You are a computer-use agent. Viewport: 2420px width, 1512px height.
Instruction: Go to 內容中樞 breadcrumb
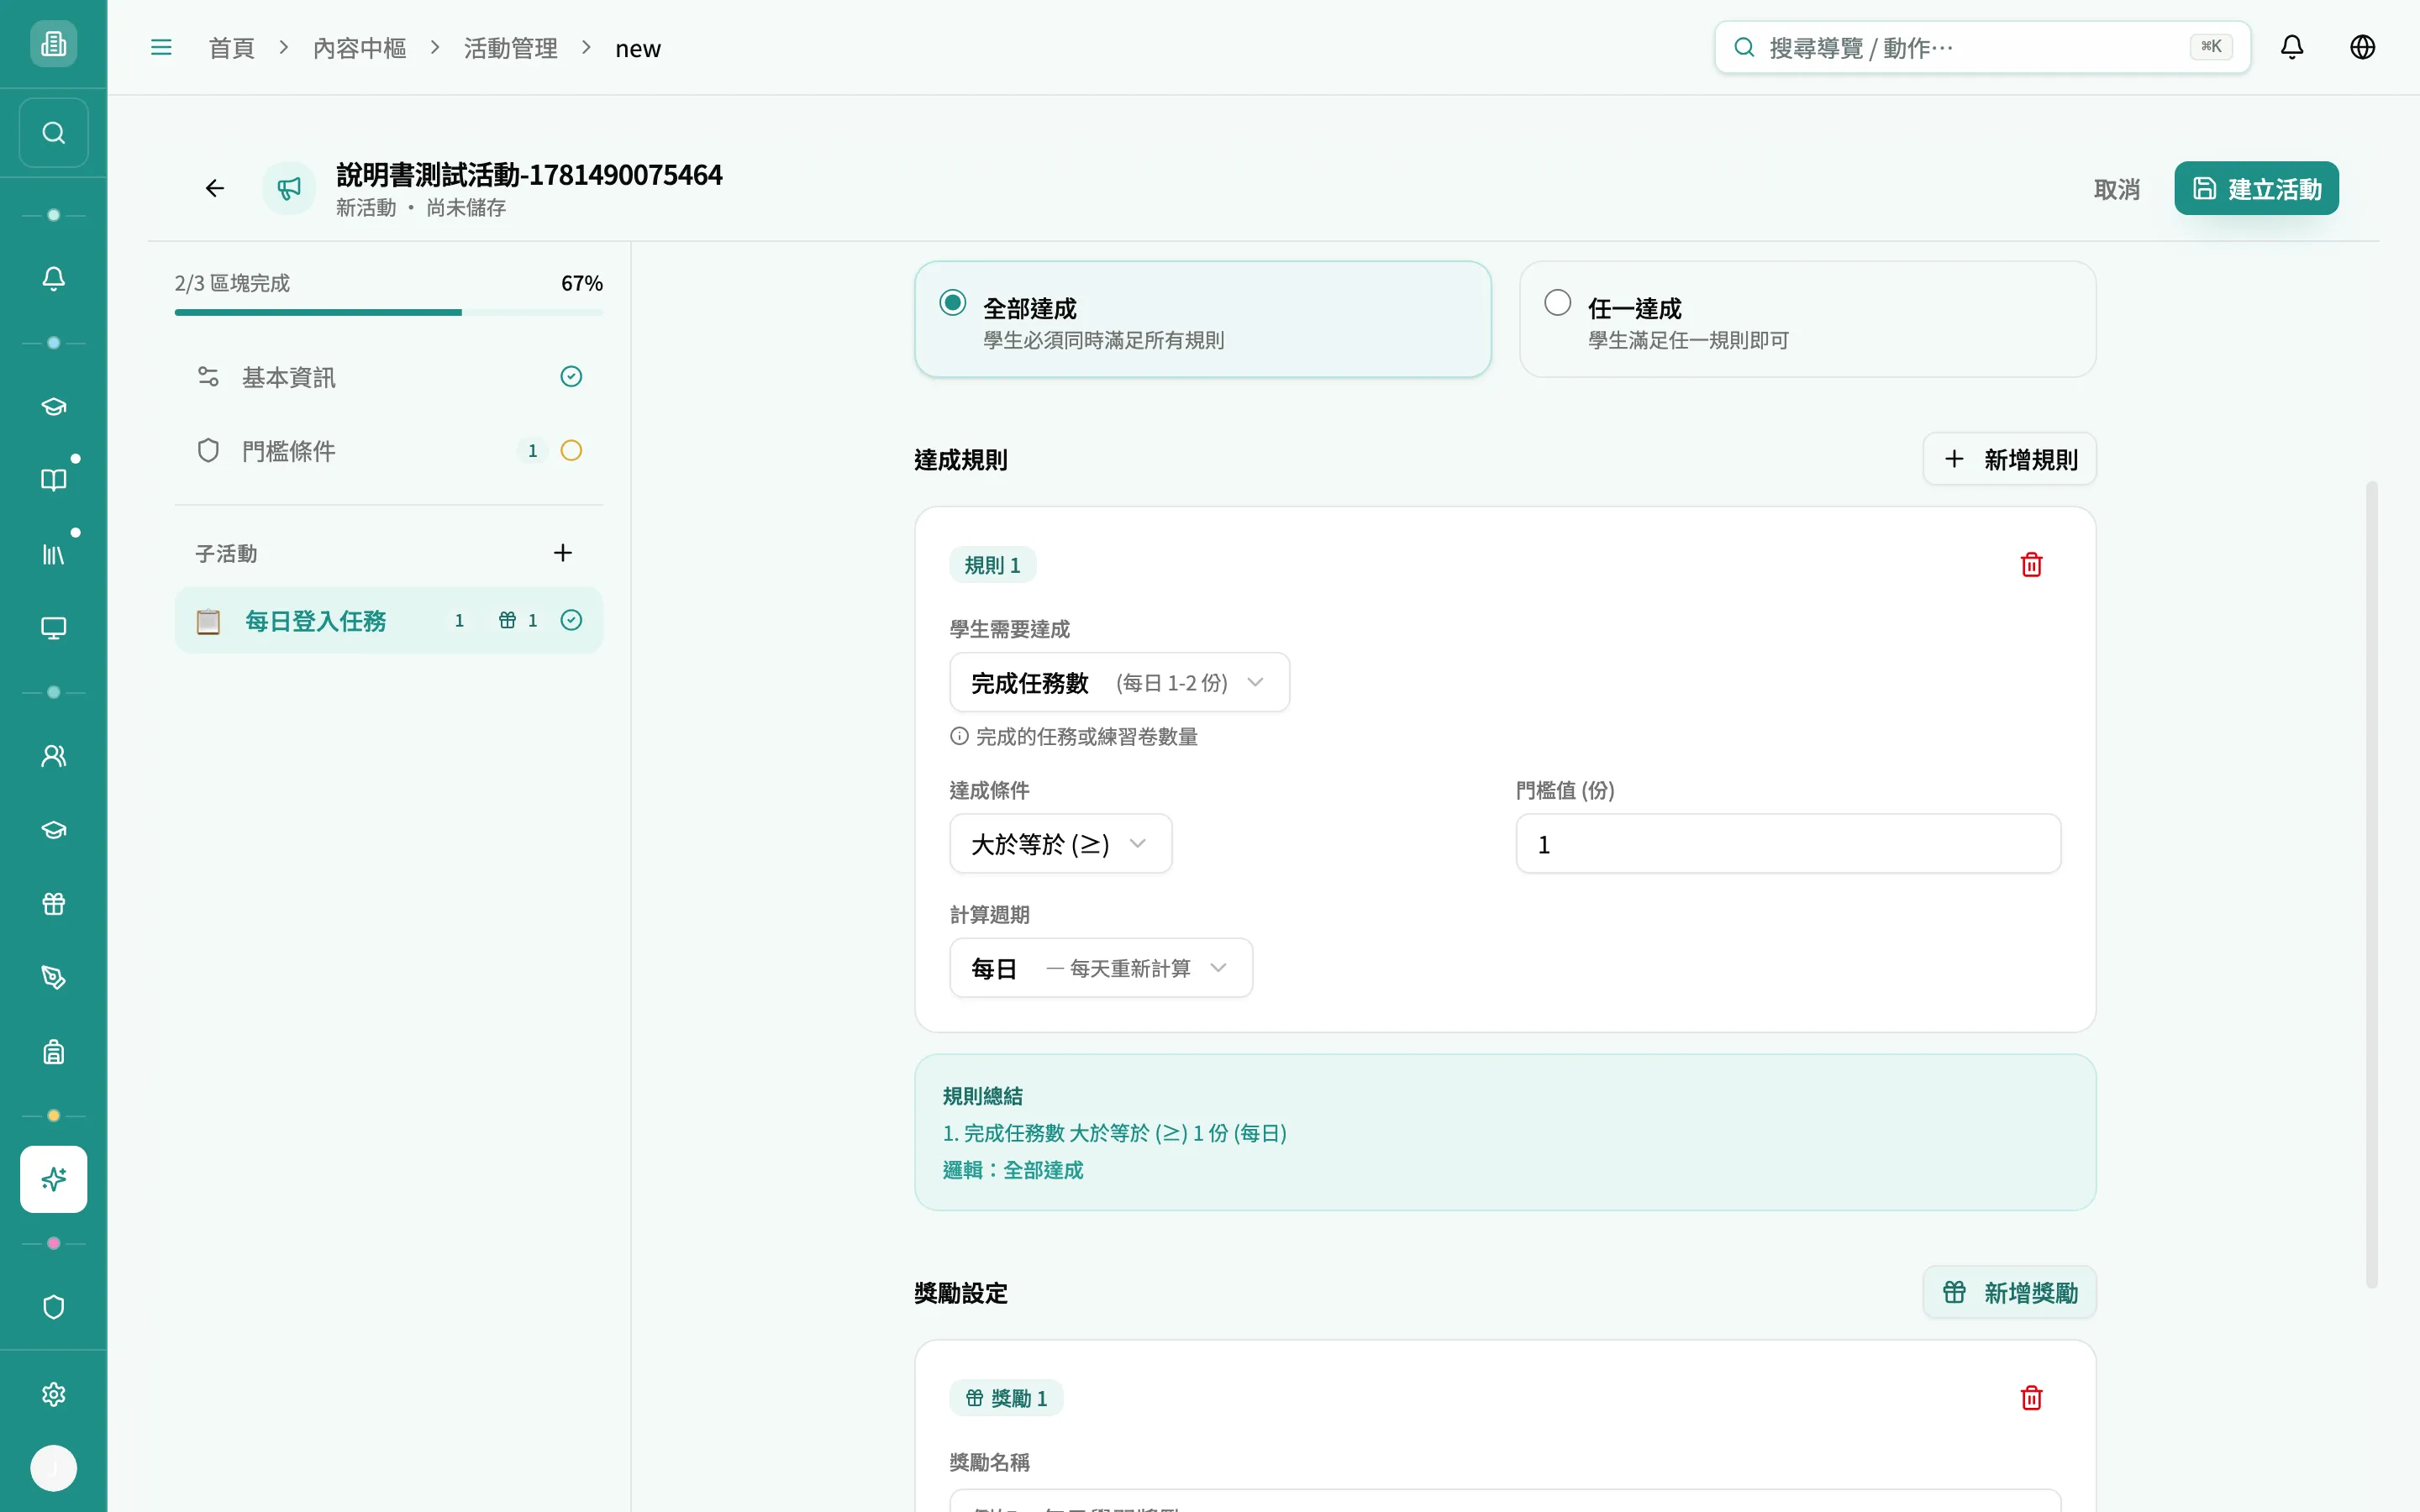pyautogui.click(x=359, y=48)
